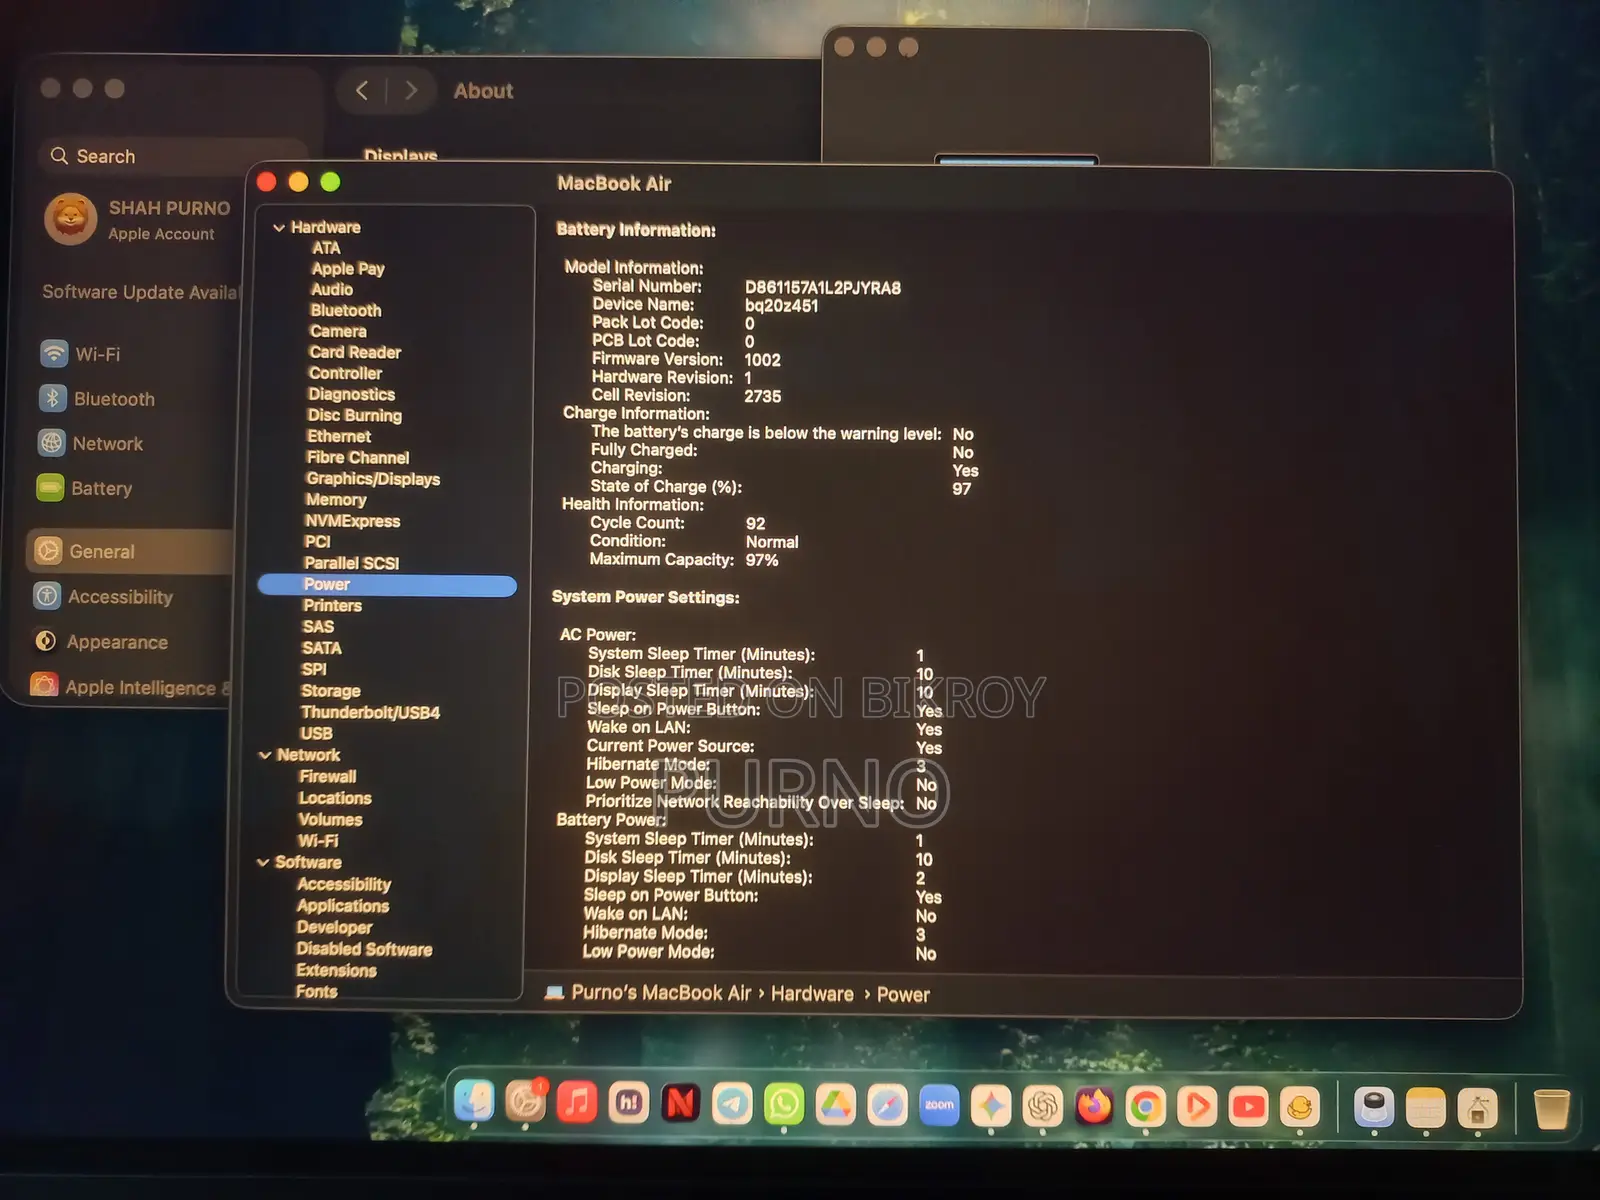Collapse the Software section in the tree

(x=263, y=862)
